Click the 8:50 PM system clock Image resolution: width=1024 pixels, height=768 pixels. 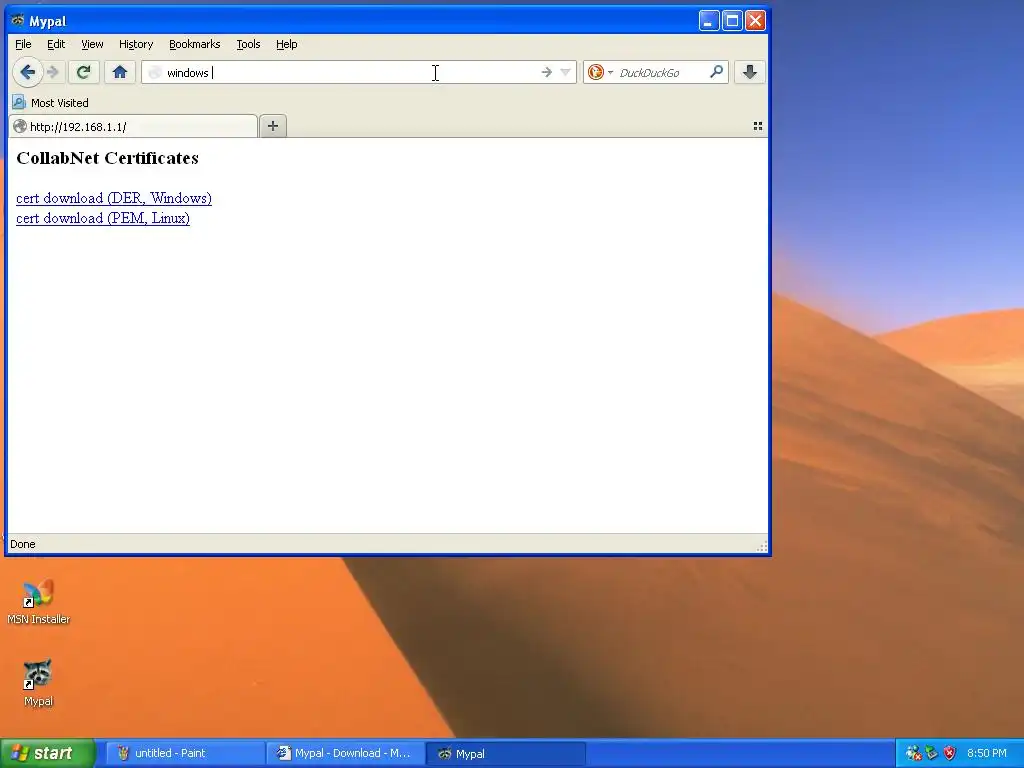987,753
